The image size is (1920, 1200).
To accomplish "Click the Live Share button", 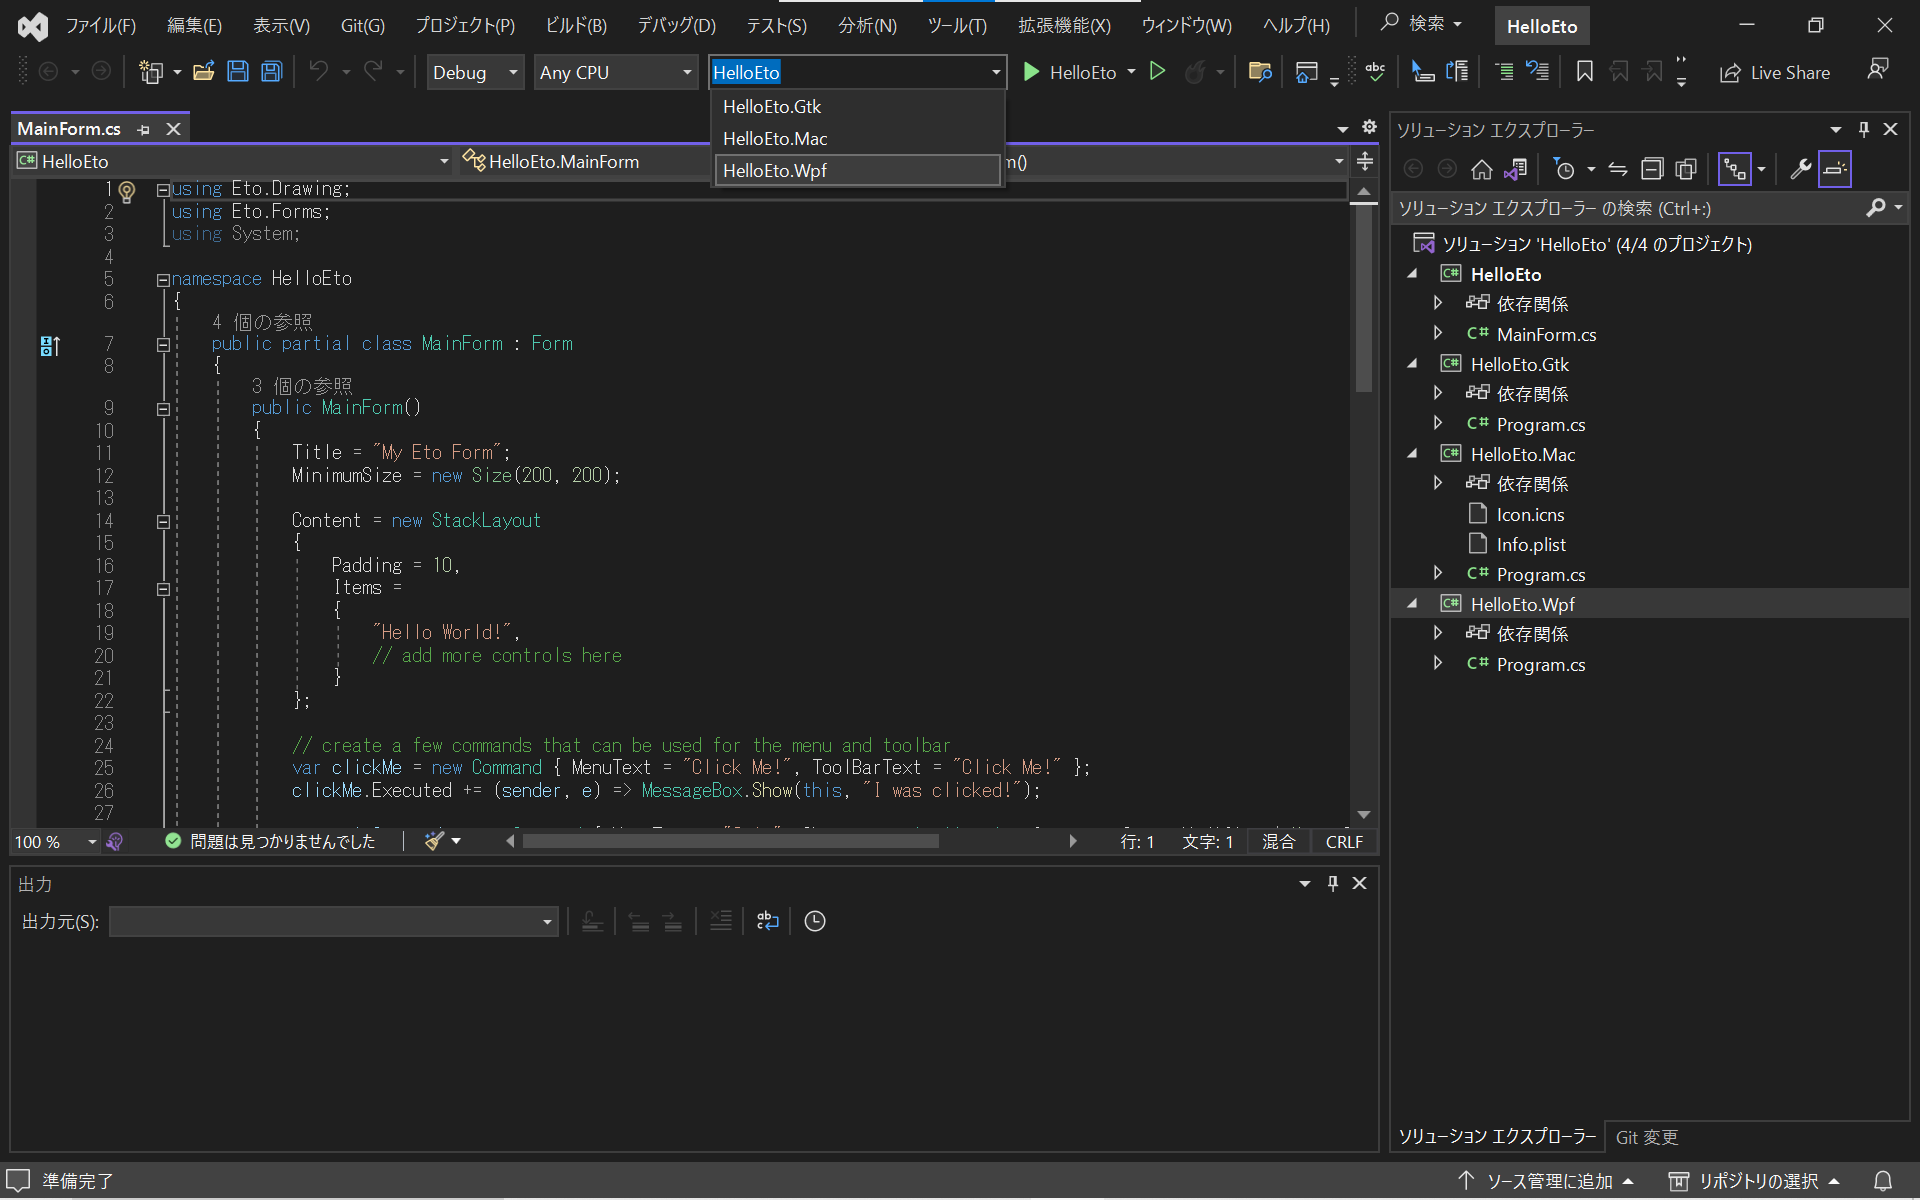I will point(1775,73).
